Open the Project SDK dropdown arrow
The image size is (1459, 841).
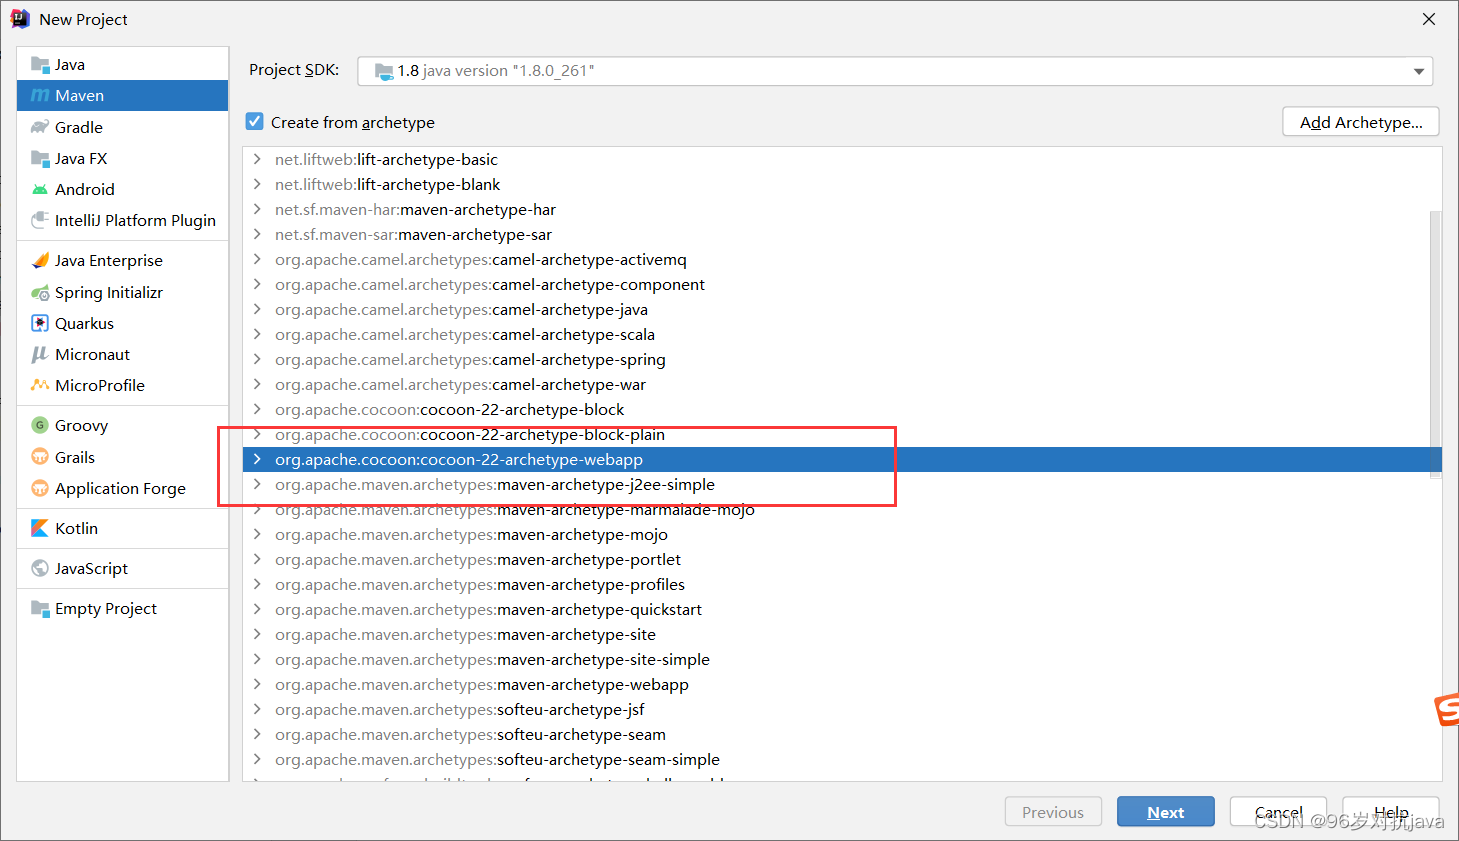(1418, 71)
